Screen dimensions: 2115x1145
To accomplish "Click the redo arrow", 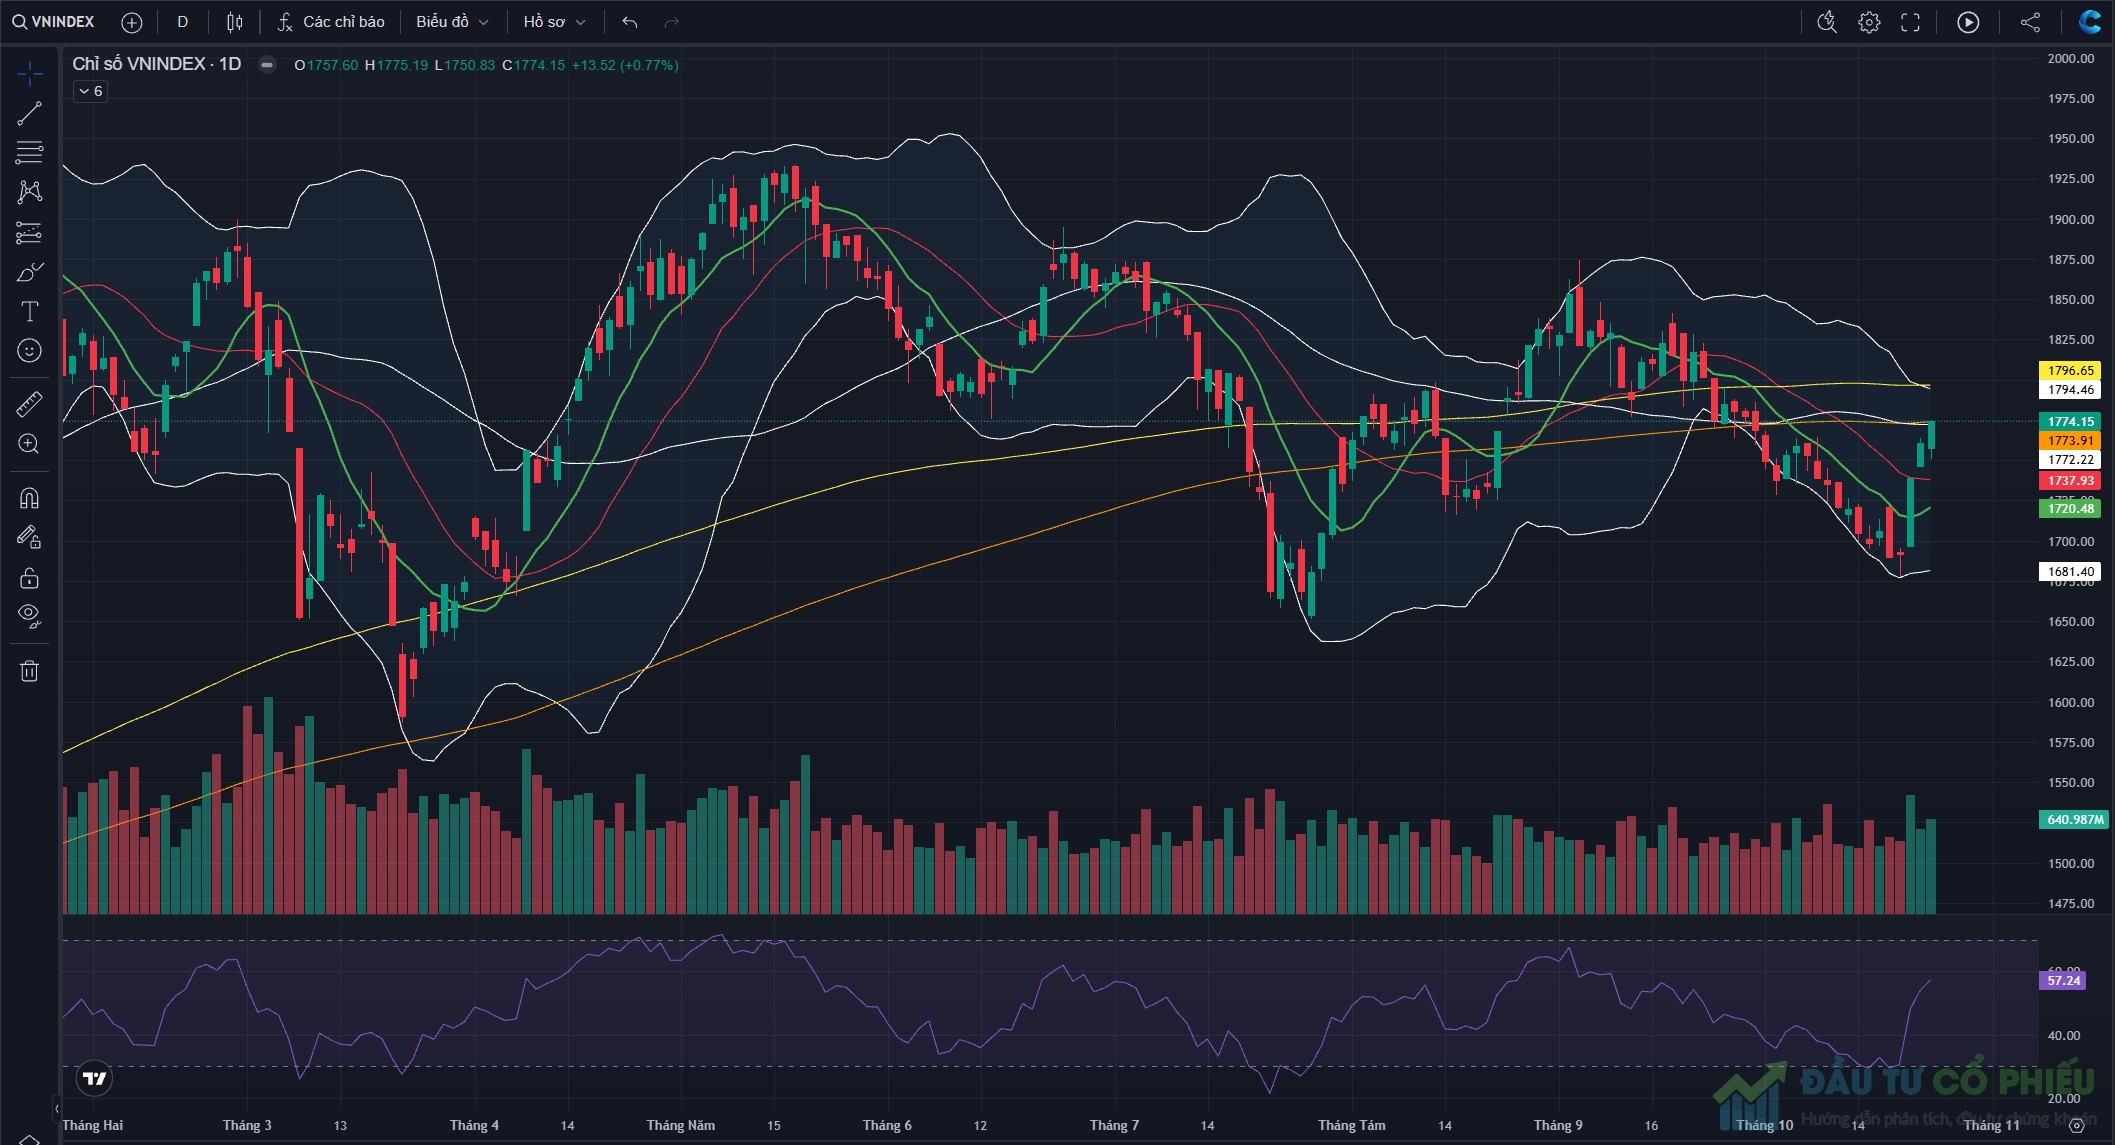I will 672,22.
